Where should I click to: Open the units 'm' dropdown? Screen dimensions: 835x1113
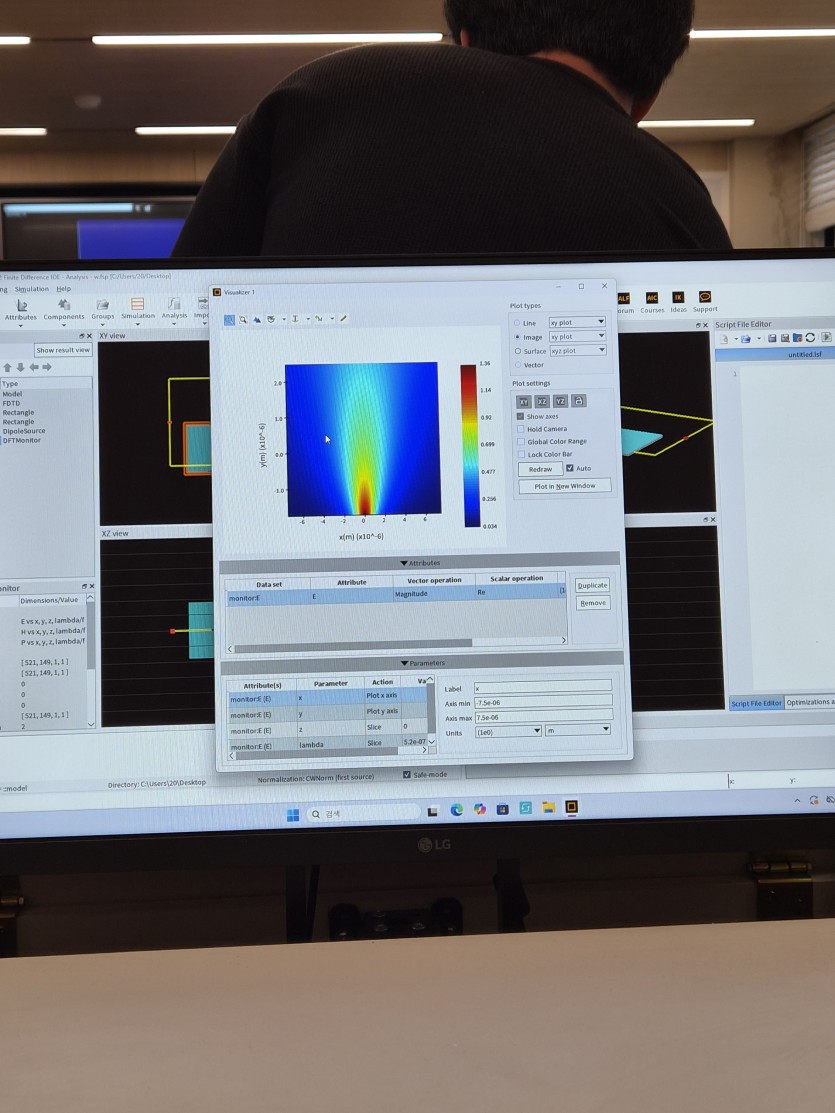[578, 729]
